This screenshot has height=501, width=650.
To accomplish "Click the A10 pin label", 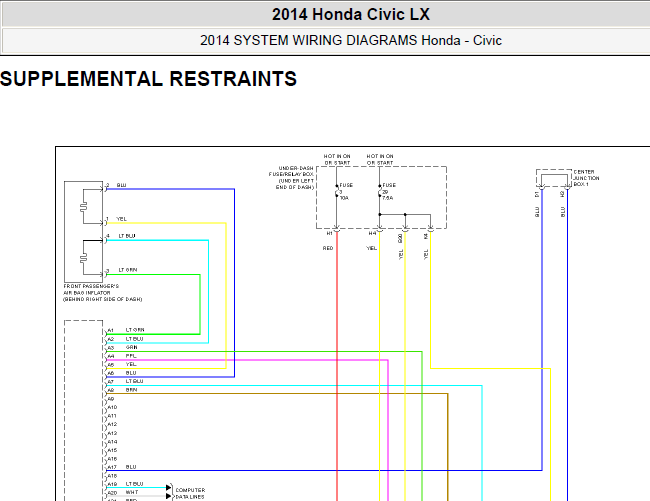I will (112, 407).
